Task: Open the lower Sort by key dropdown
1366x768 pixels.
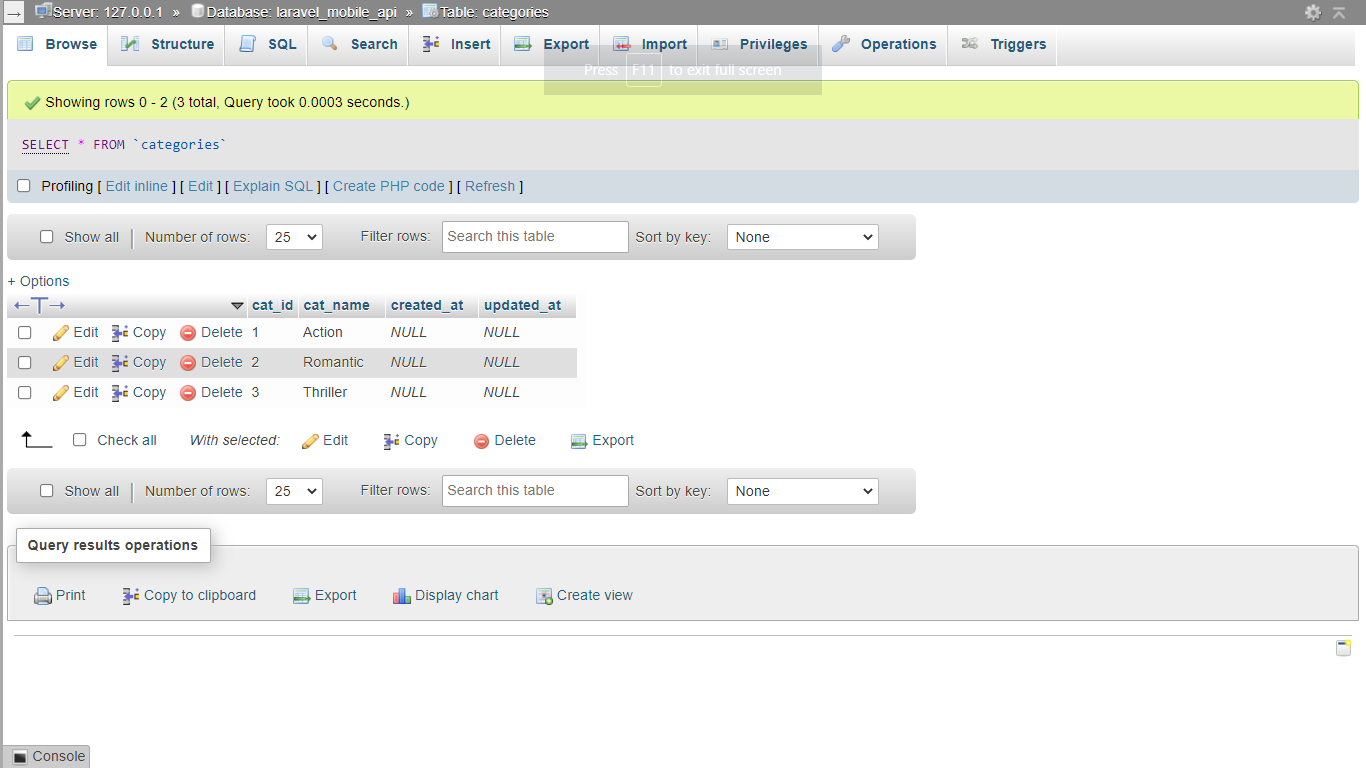Action: [803, 491]
